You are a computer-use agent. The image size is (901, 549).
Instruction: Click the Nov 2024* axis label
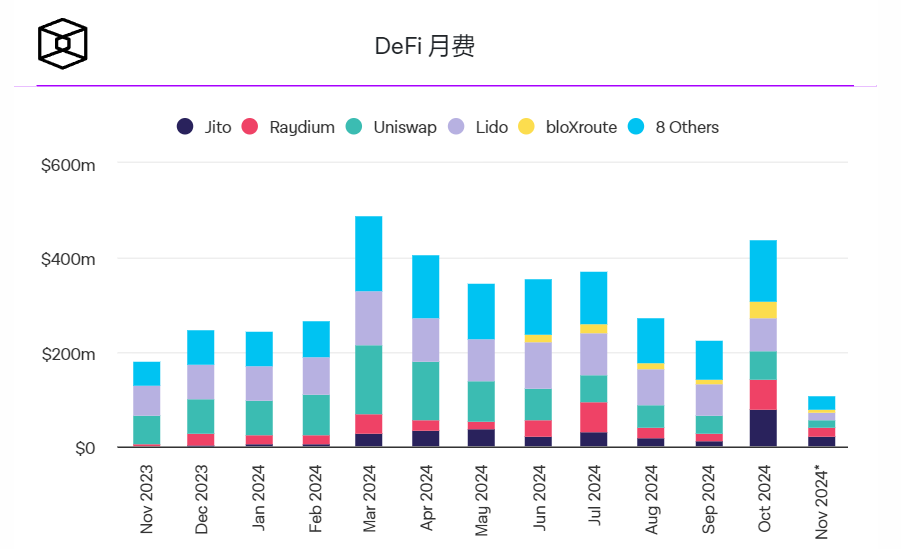(x=822, y=502)
